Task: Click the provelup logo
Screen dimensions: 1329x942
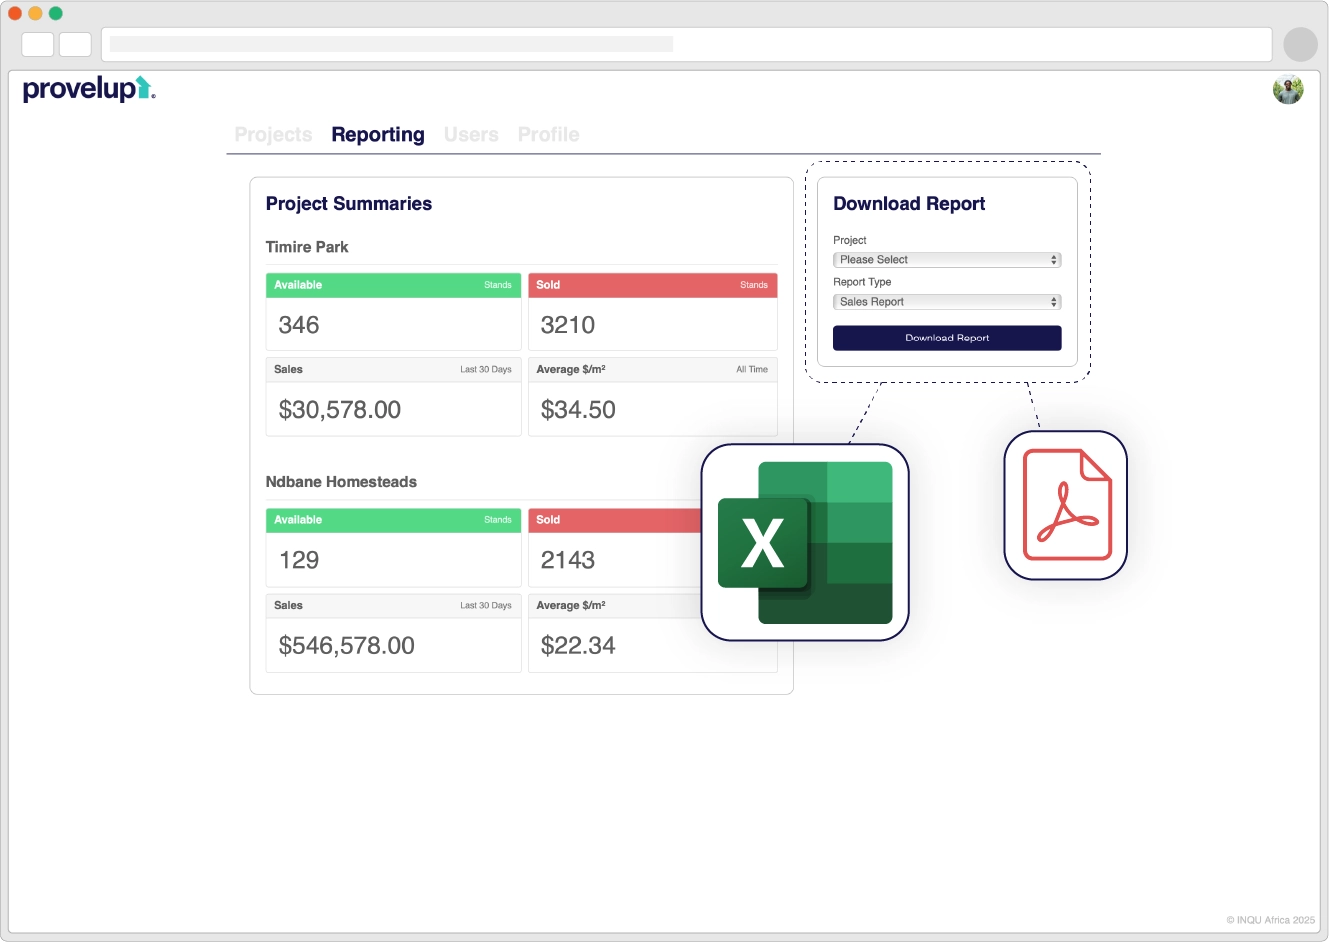Action: 88,89
